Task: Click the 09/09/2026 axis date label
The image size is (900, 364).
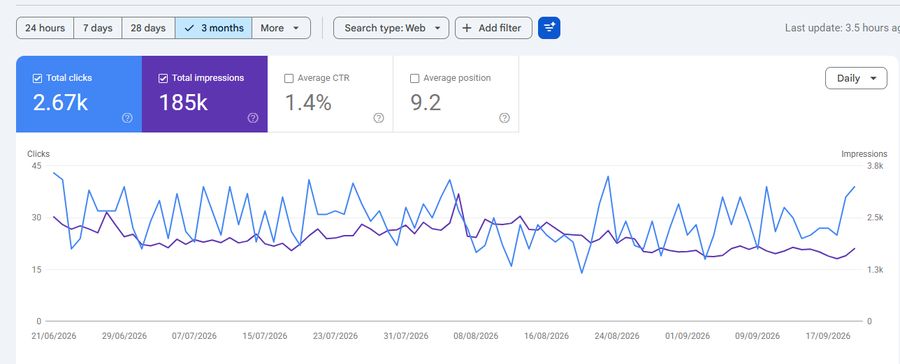Action: tap(758, 336)
